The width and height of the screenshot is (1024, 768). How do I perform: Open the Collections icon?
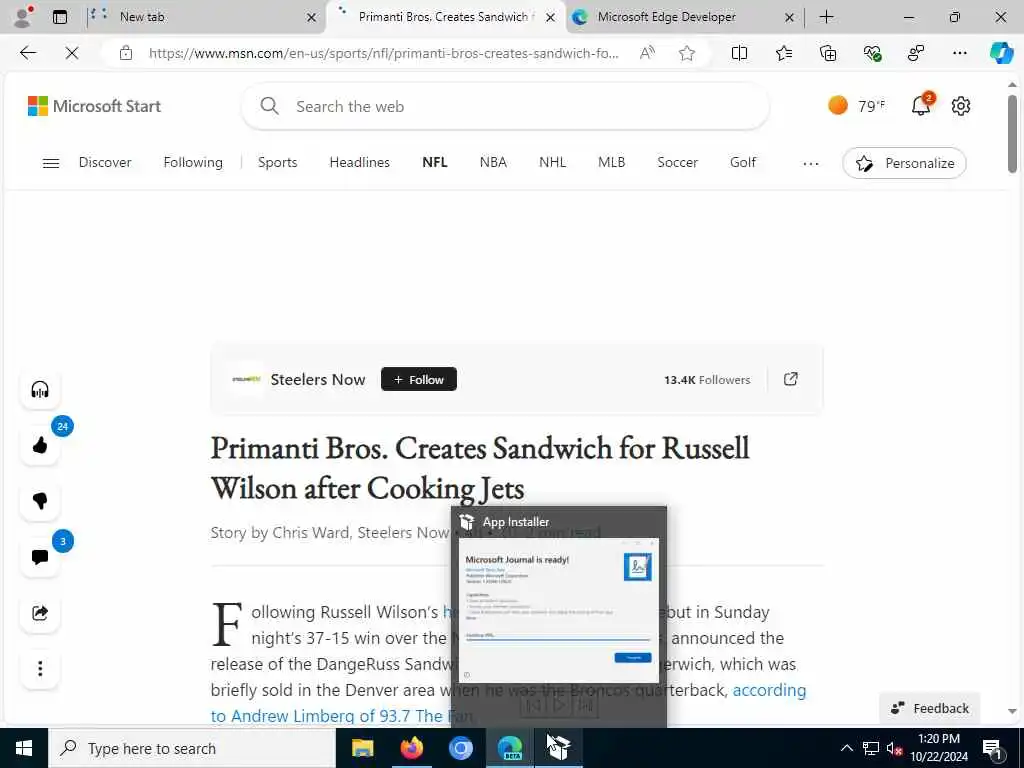click(x=828, y=53)
